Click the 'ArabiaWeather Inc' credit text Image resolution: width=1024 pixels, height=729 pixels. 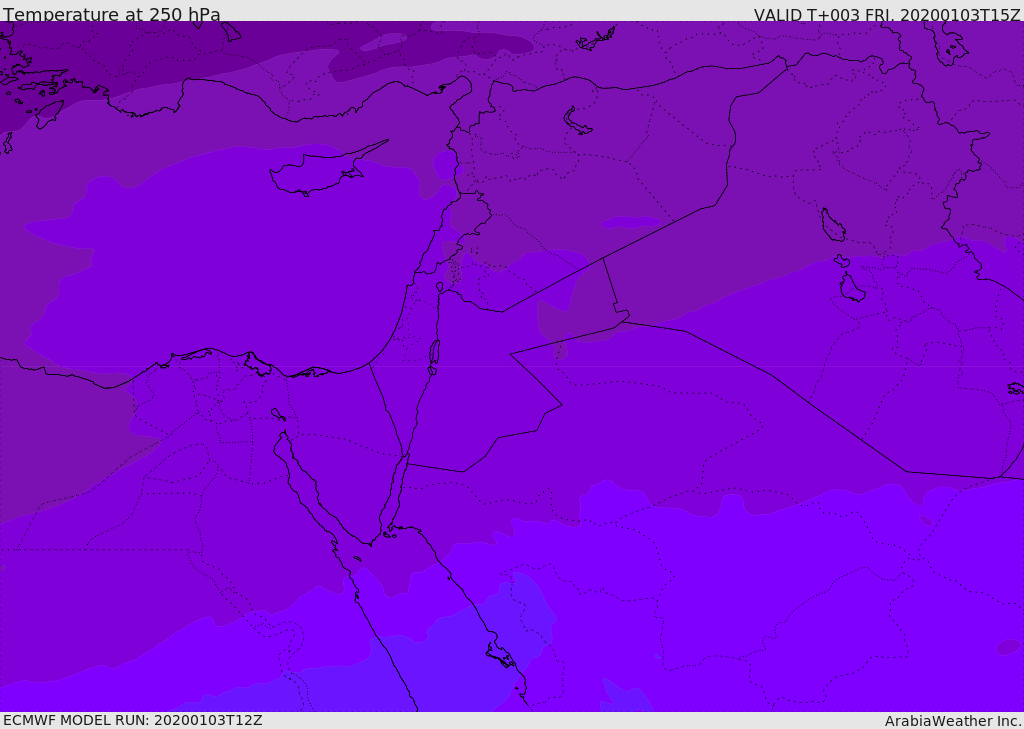[953, 721]
